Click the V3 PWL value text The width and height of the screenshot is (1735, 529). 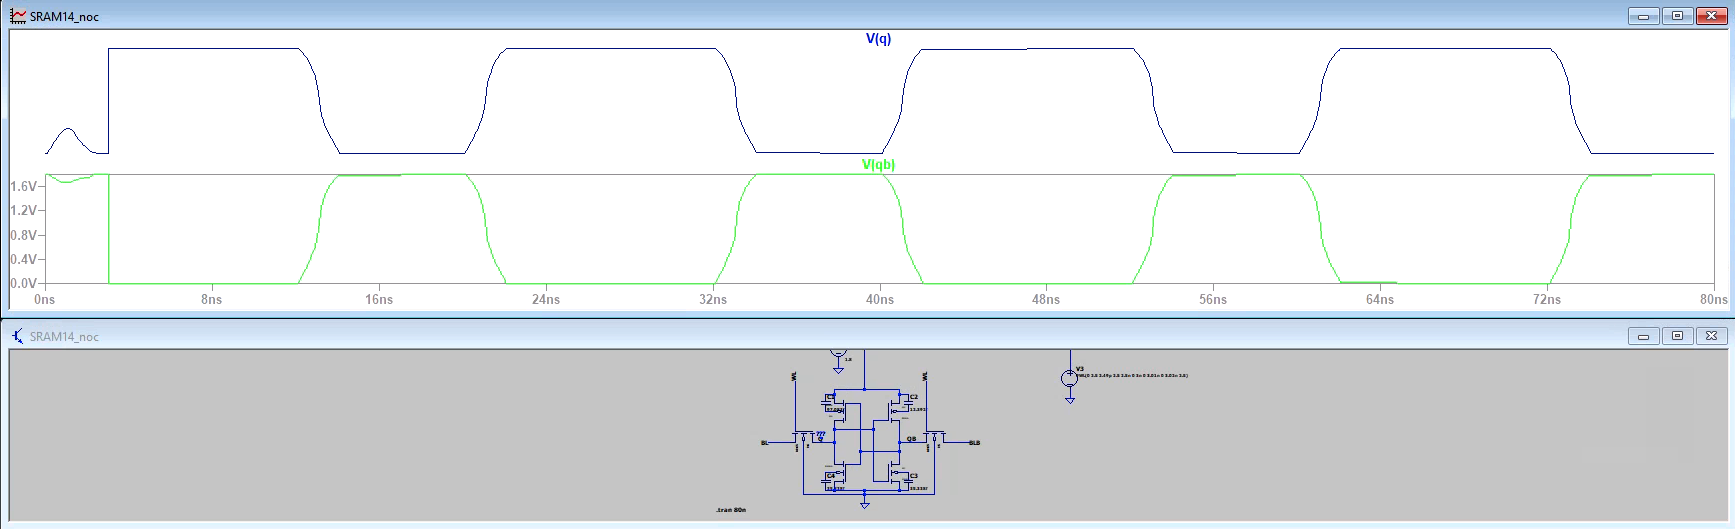[x=1131, y=376]
